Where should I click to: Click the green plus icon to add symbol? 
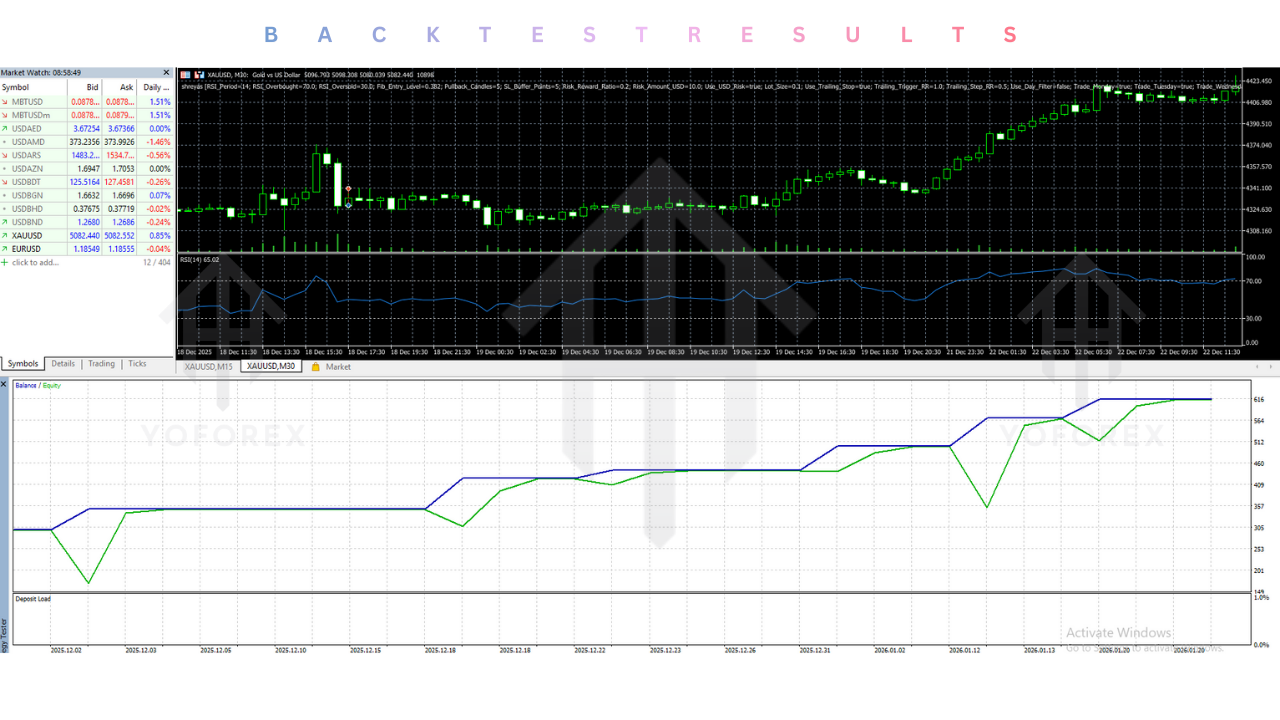pos(4,262)
